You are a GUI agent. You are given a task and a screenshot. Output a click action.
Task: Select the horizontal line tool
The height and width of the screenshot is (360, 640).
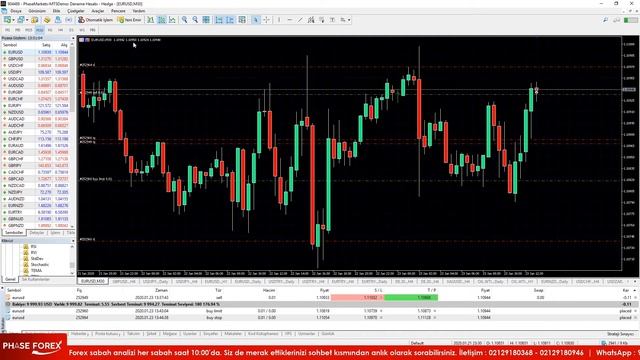(290, 20)
